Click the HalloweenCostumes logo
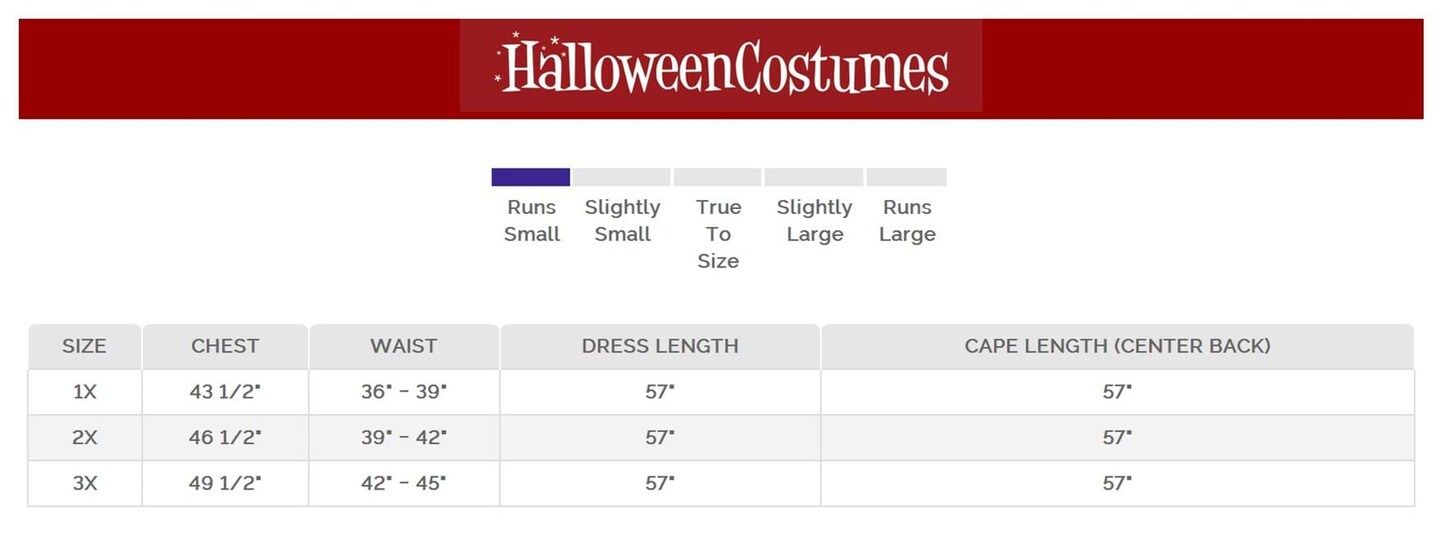 (x=721, y=67)
